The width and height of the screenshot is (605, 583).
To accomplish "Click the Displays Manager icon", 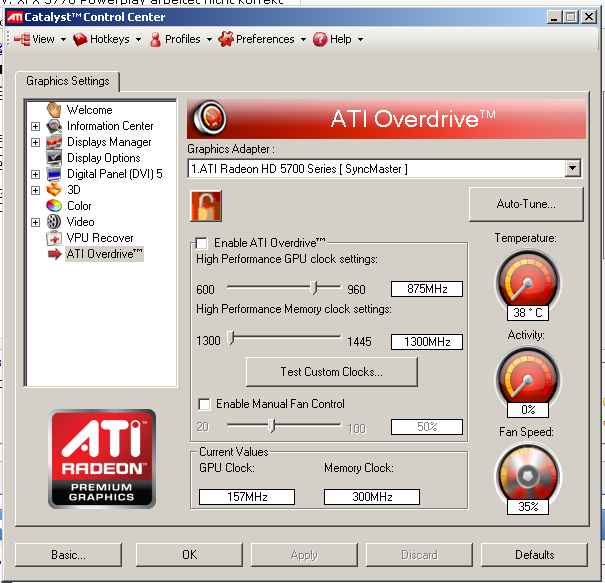I will (x=54, y=142).
